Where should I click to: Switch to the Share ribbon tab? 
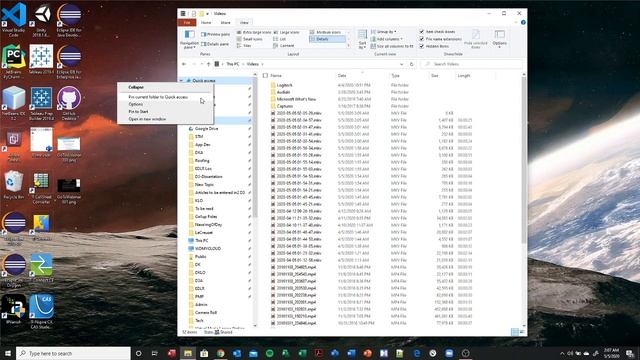[225, 23]
